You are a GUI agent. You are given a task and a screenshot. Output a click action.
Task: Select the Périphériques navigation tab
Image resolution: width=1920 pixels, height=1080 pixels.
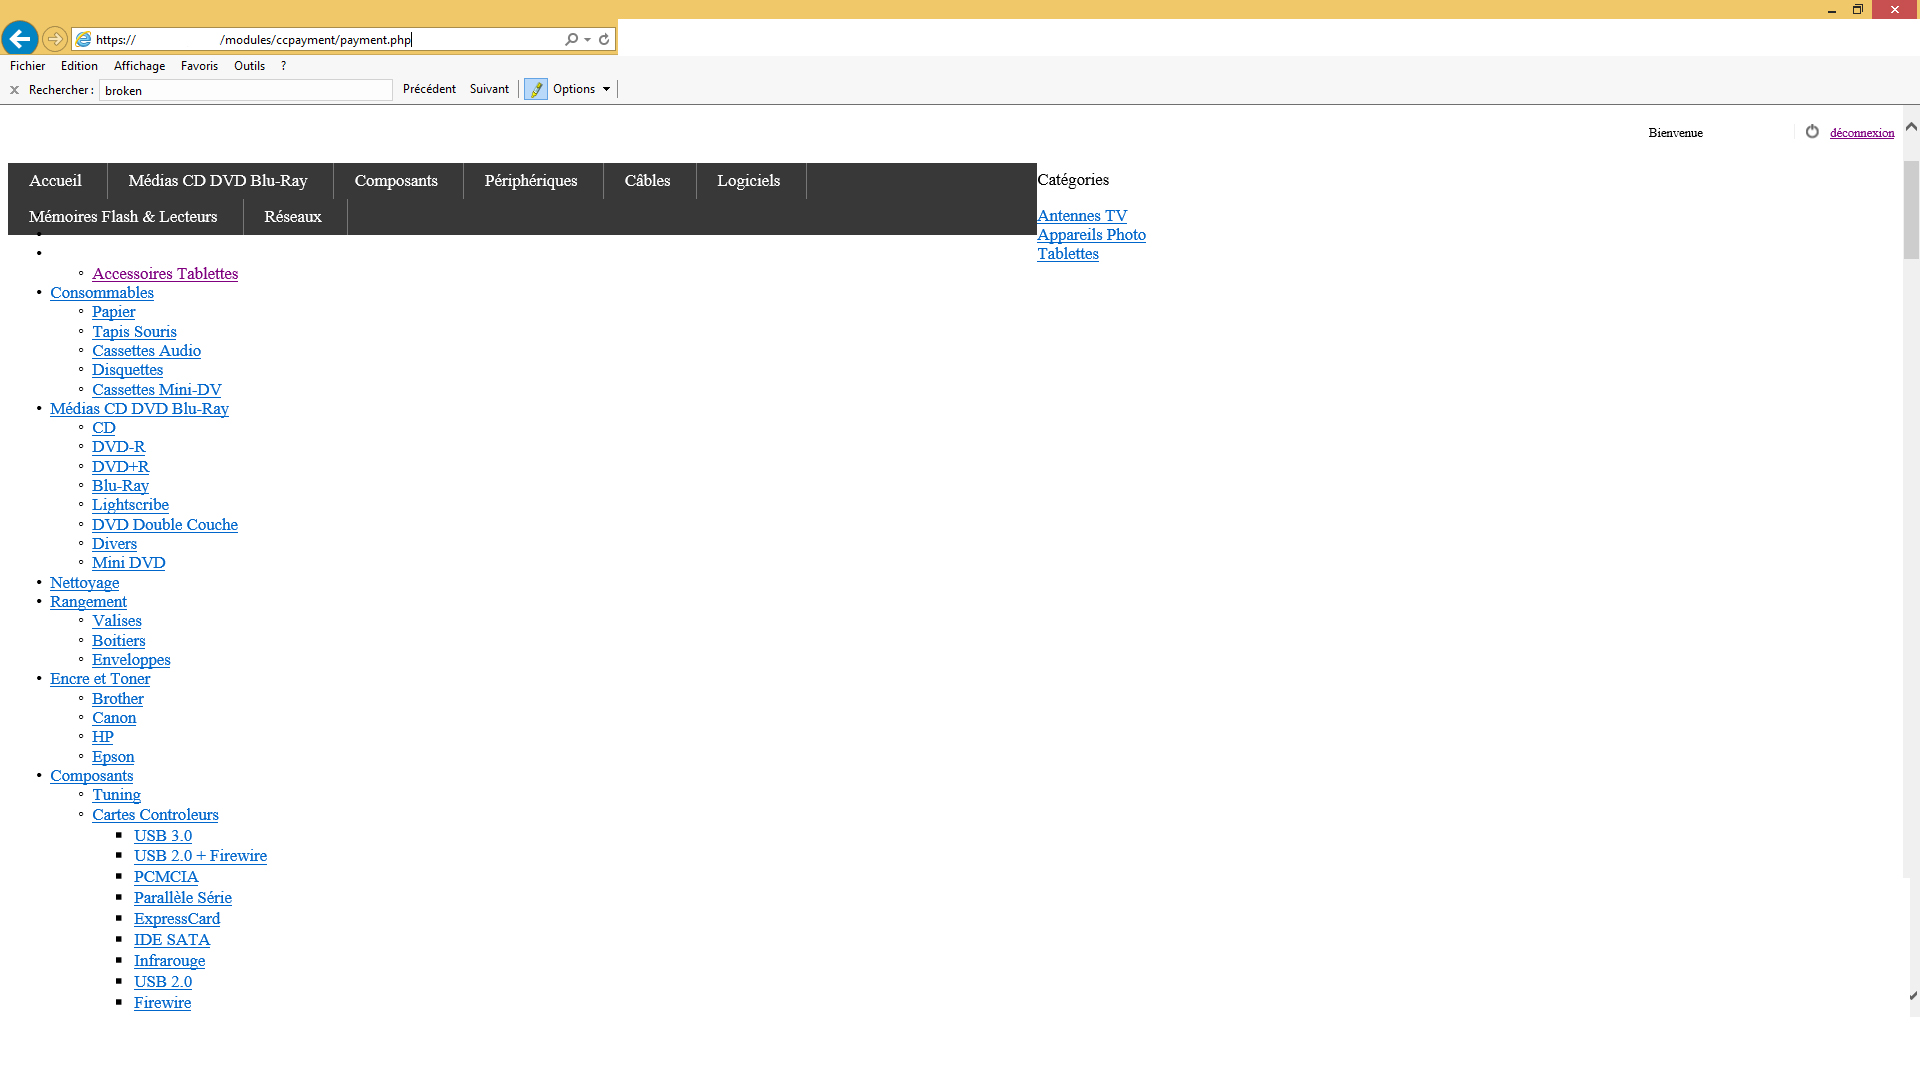[x=531, y=181]
